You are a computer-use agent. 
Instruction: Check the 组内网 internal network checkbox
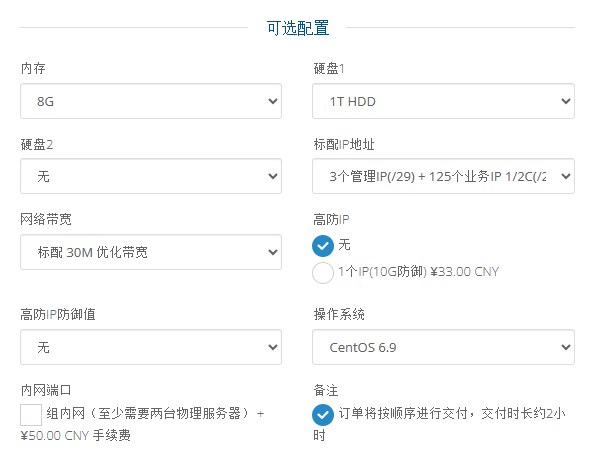(31, 415)
